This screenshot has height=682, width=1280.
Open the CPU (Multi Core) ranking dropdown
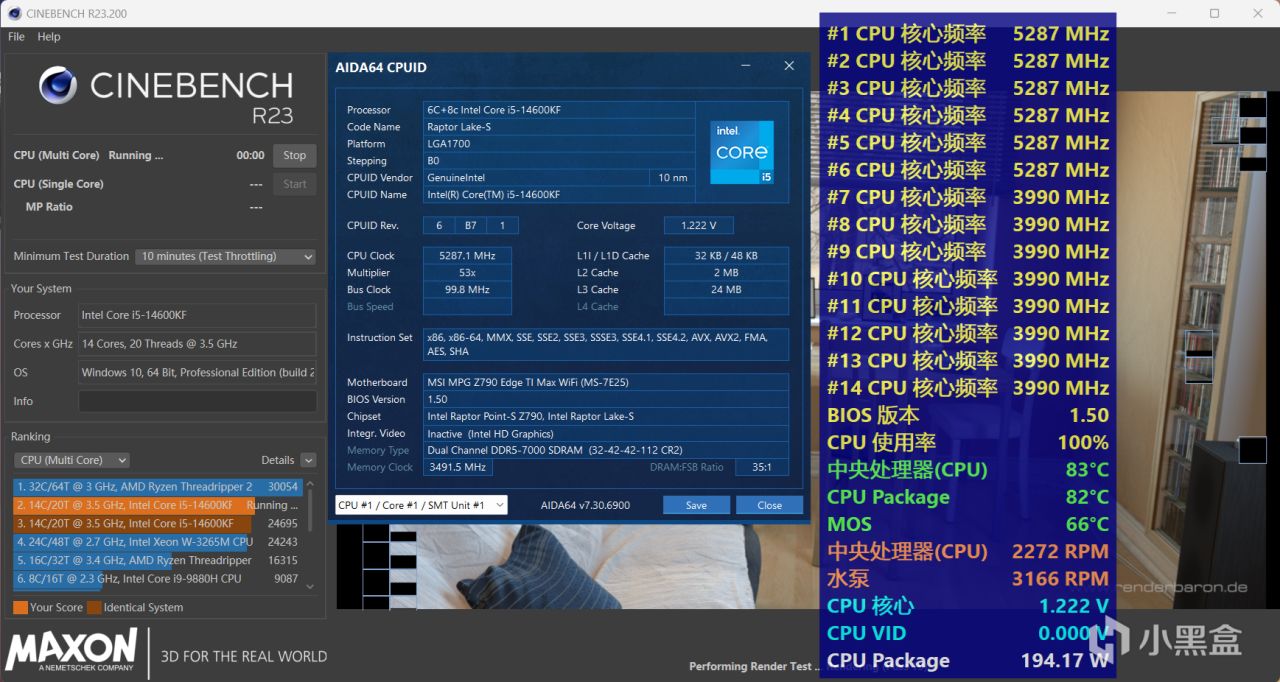(x=72, y=460)
